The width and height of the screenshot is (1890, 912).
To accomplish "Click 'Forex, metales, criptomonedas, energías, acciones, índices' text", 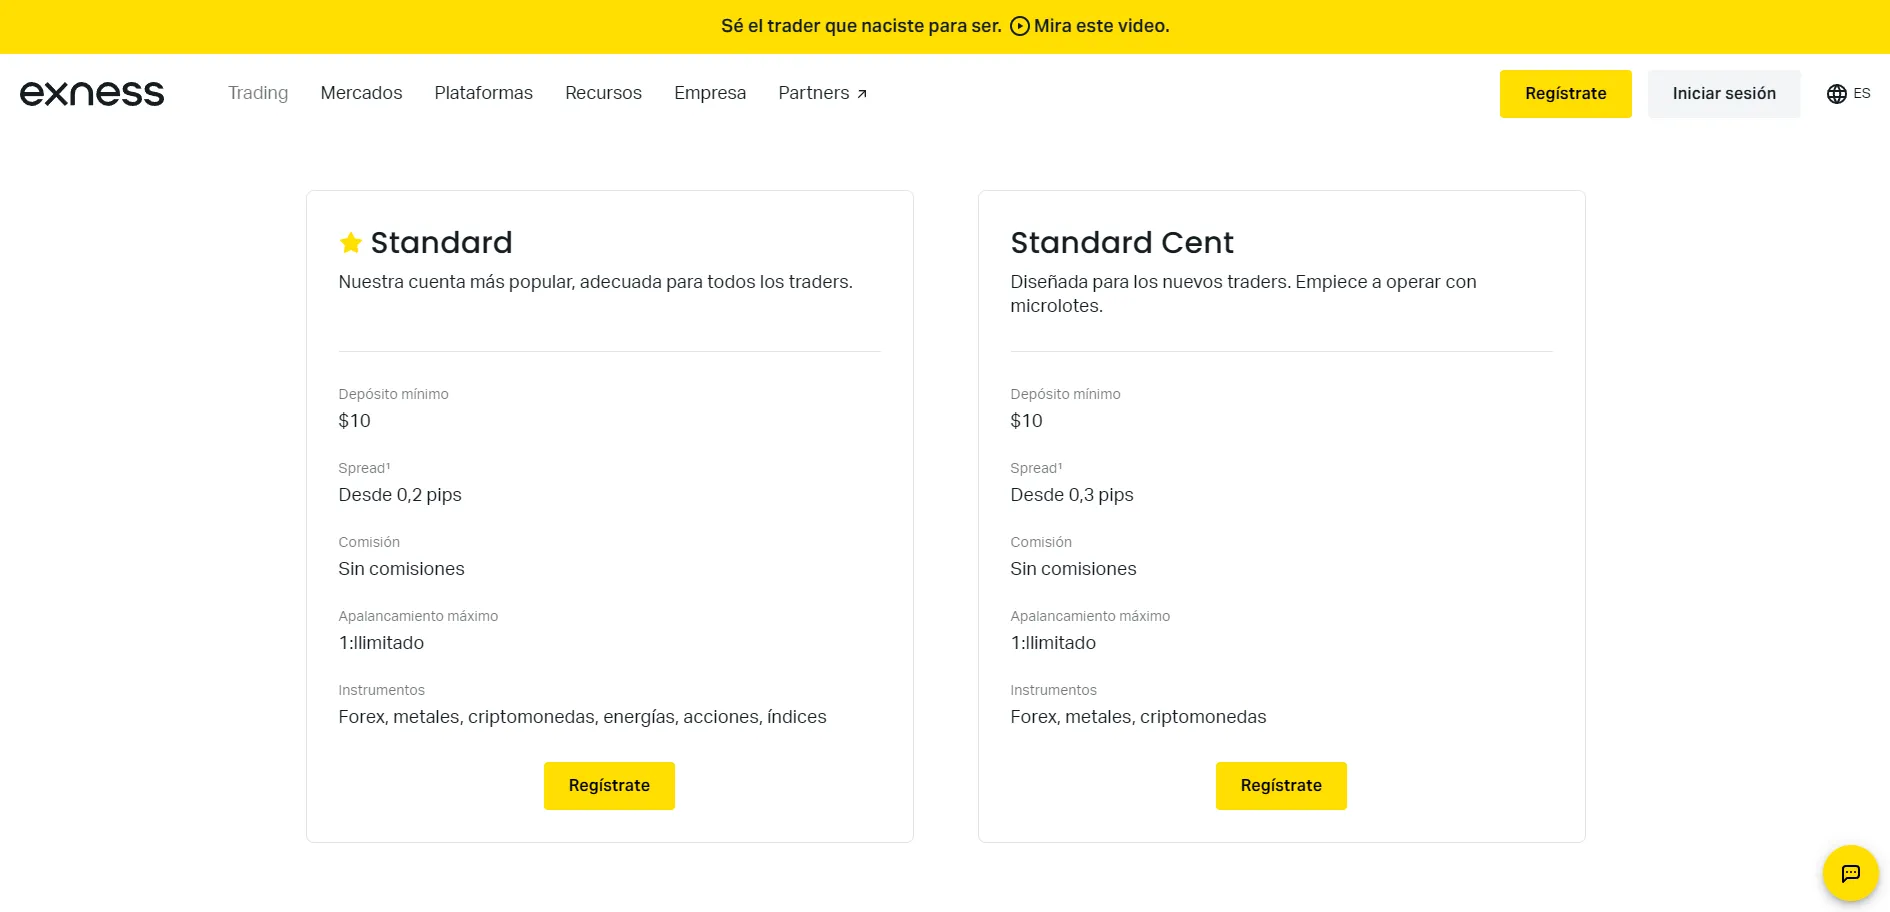I will click(x=582, y=717).
